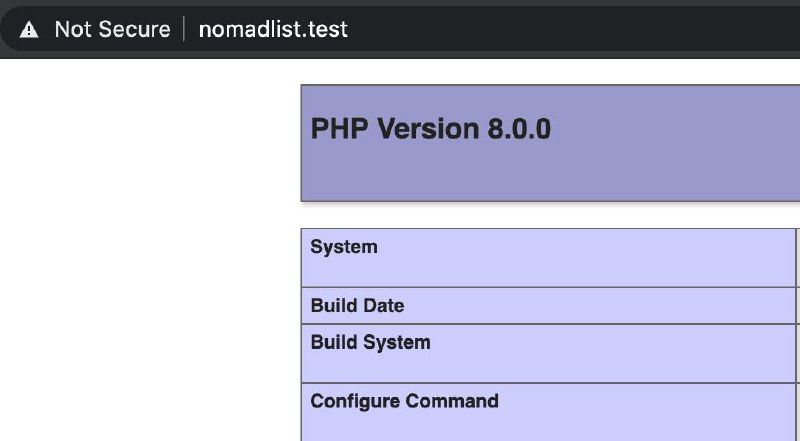This screenshot has height=441, width=800.
Task: Click the "Configure Command" row label
Action: [404, 402]
